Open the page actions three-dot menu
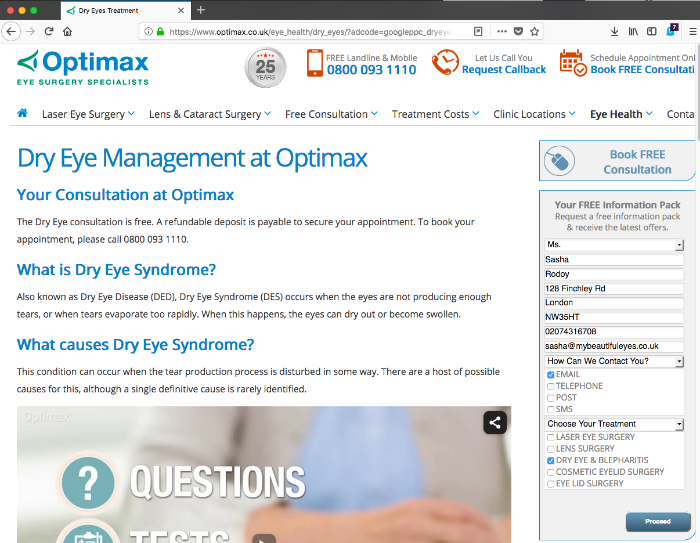700x543 pixels. 502,31
